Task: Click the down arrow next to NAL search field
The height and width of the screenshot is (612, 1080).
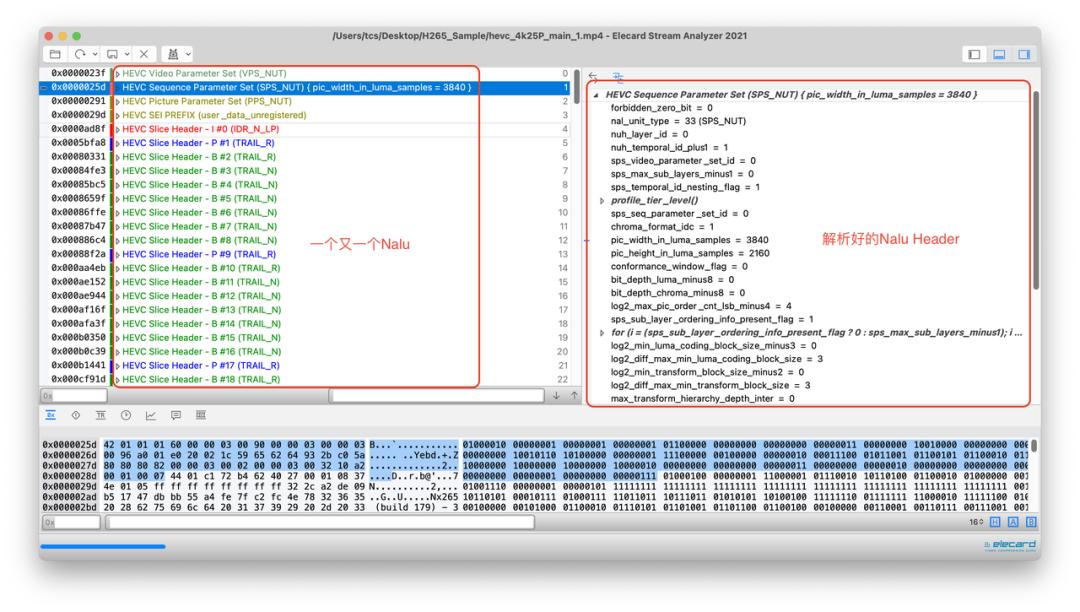Action: coord(557,396)
